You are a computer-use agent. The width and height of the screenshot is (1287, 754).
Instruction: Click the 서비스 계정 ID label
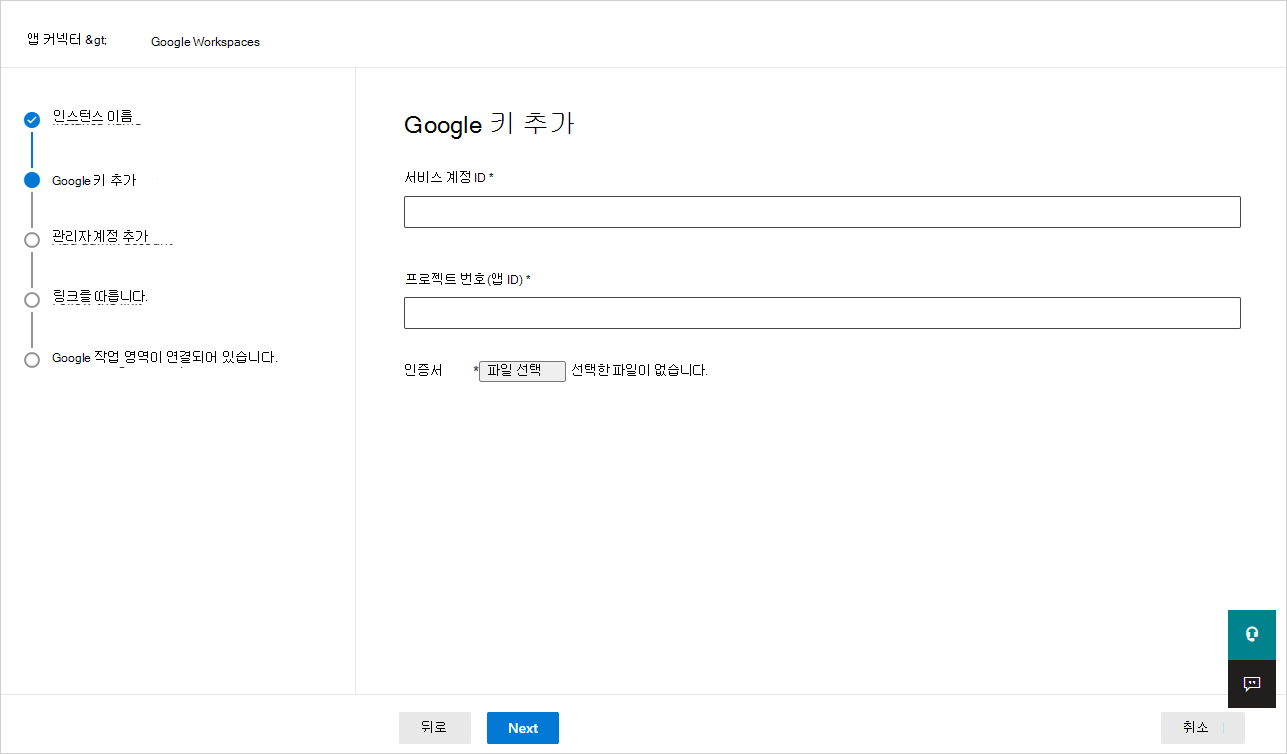click(x=449, y=177)
